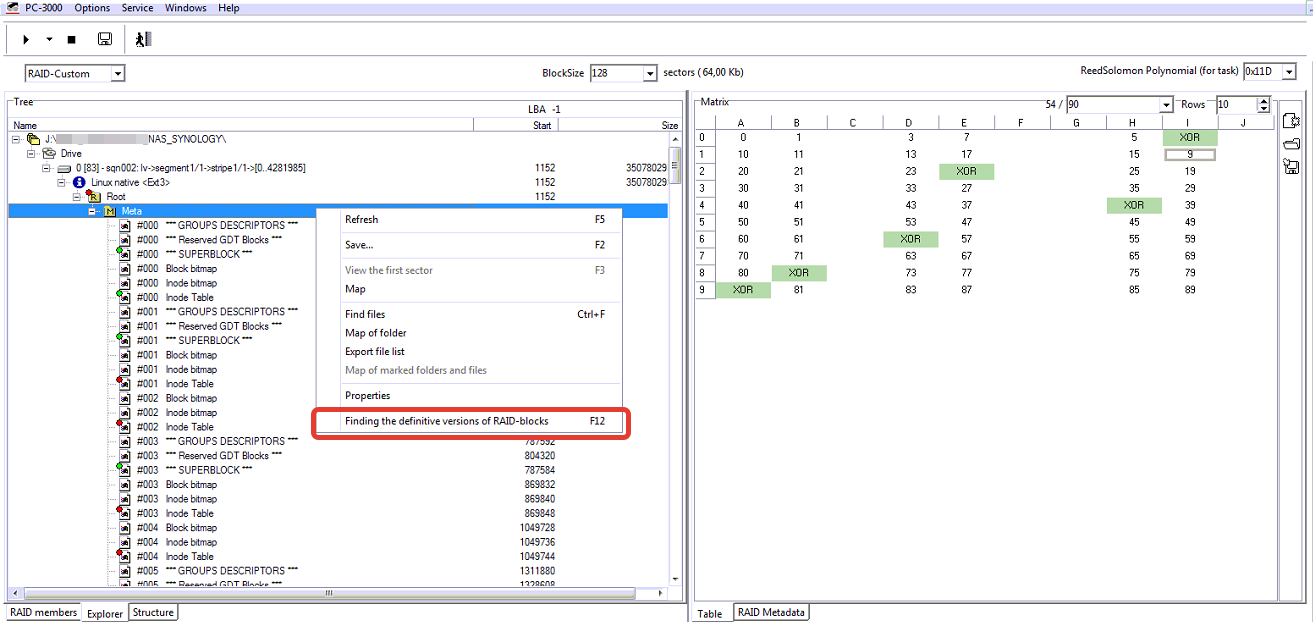Switch to the RAID members tab
This screenshot has height=622, width=1313.
[x=43, y=613]
